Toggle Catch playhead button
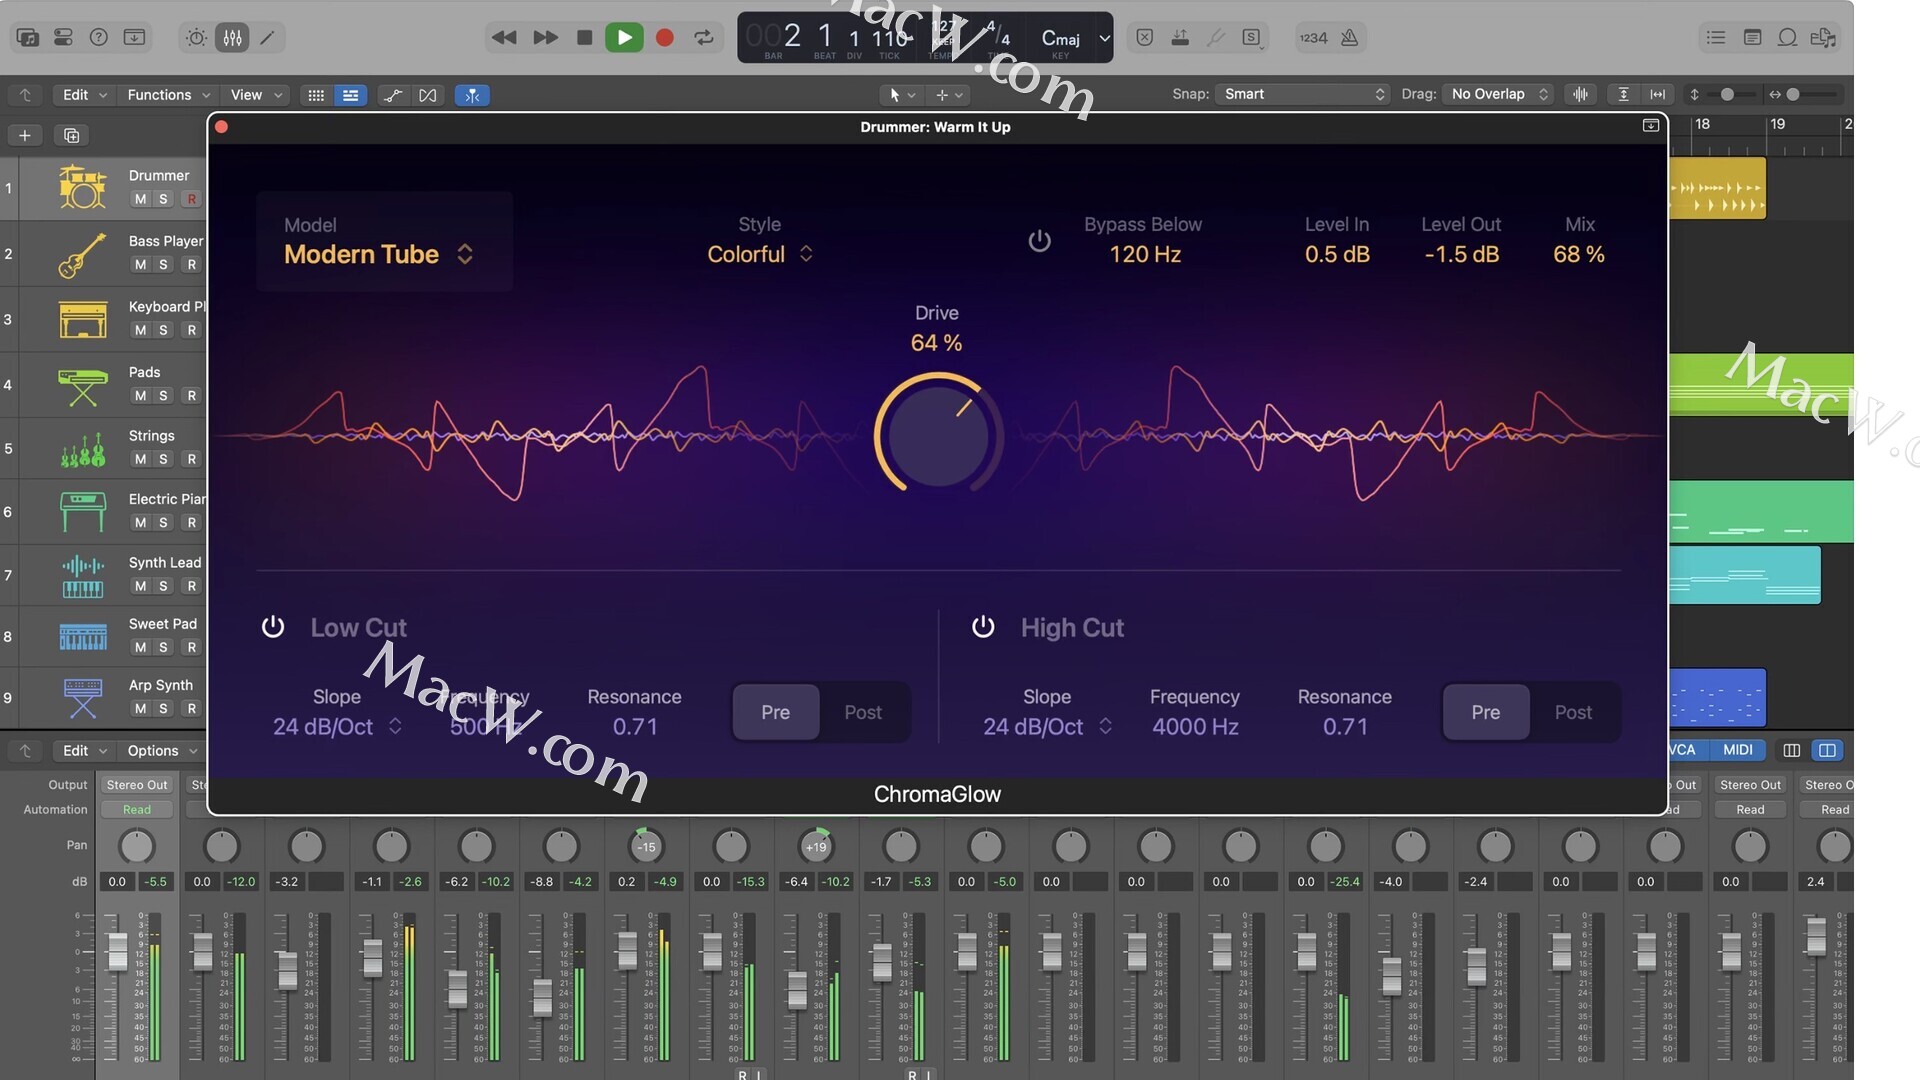The width and height of the screenshot is (1920, 1080). coord(472,95)
